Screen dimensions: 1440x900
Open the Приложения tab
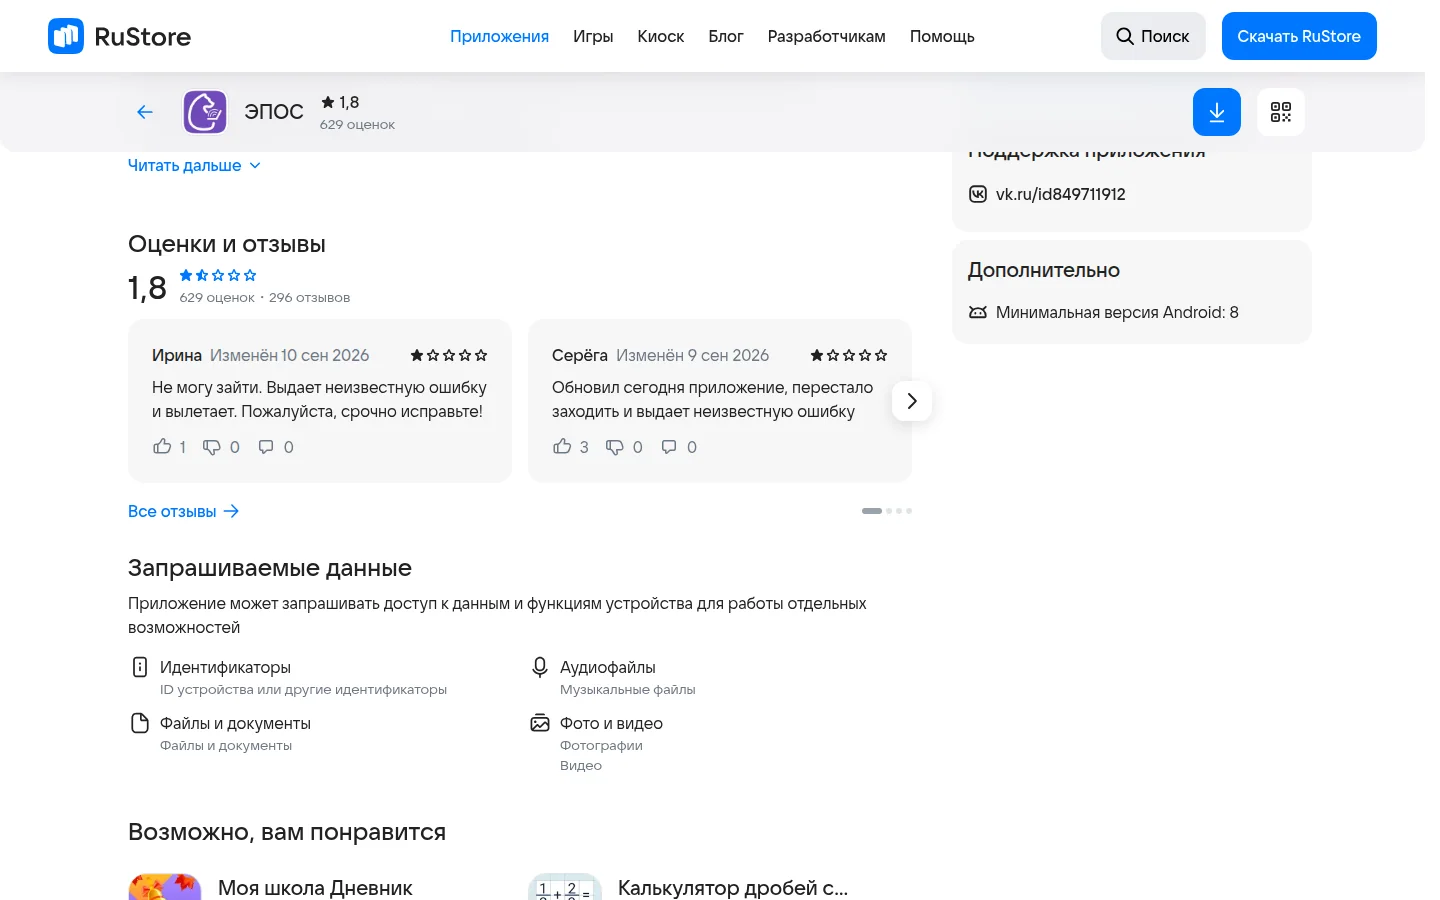[x=499, y=36]
